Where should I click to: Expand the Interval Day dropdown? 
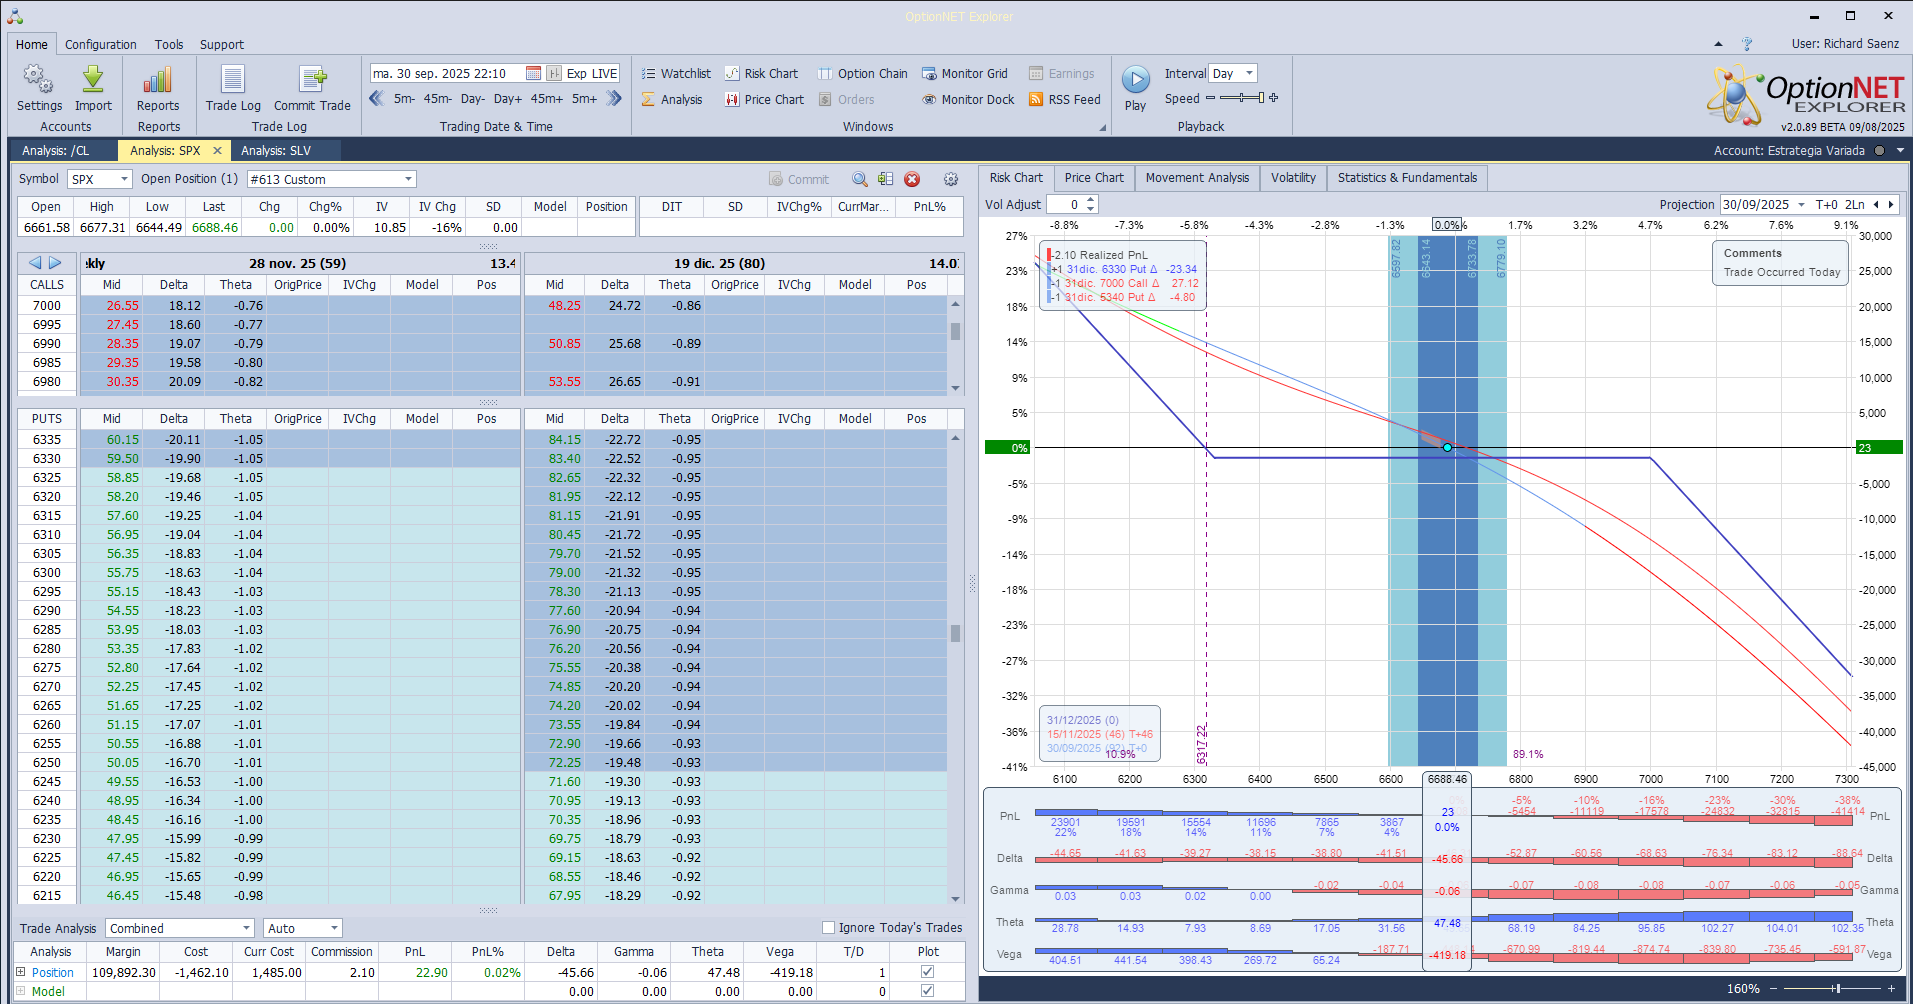coord(1249,74)
